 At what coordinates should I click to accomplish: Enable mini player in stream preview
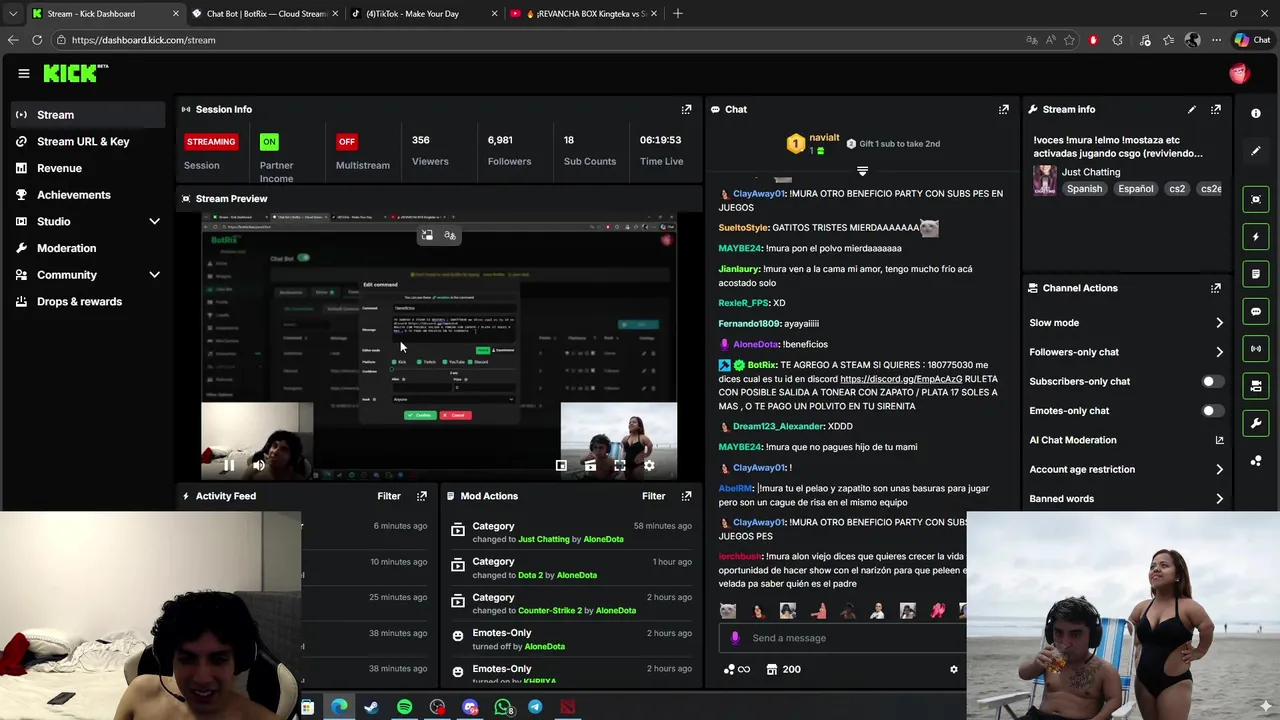[x=561, y=465]
